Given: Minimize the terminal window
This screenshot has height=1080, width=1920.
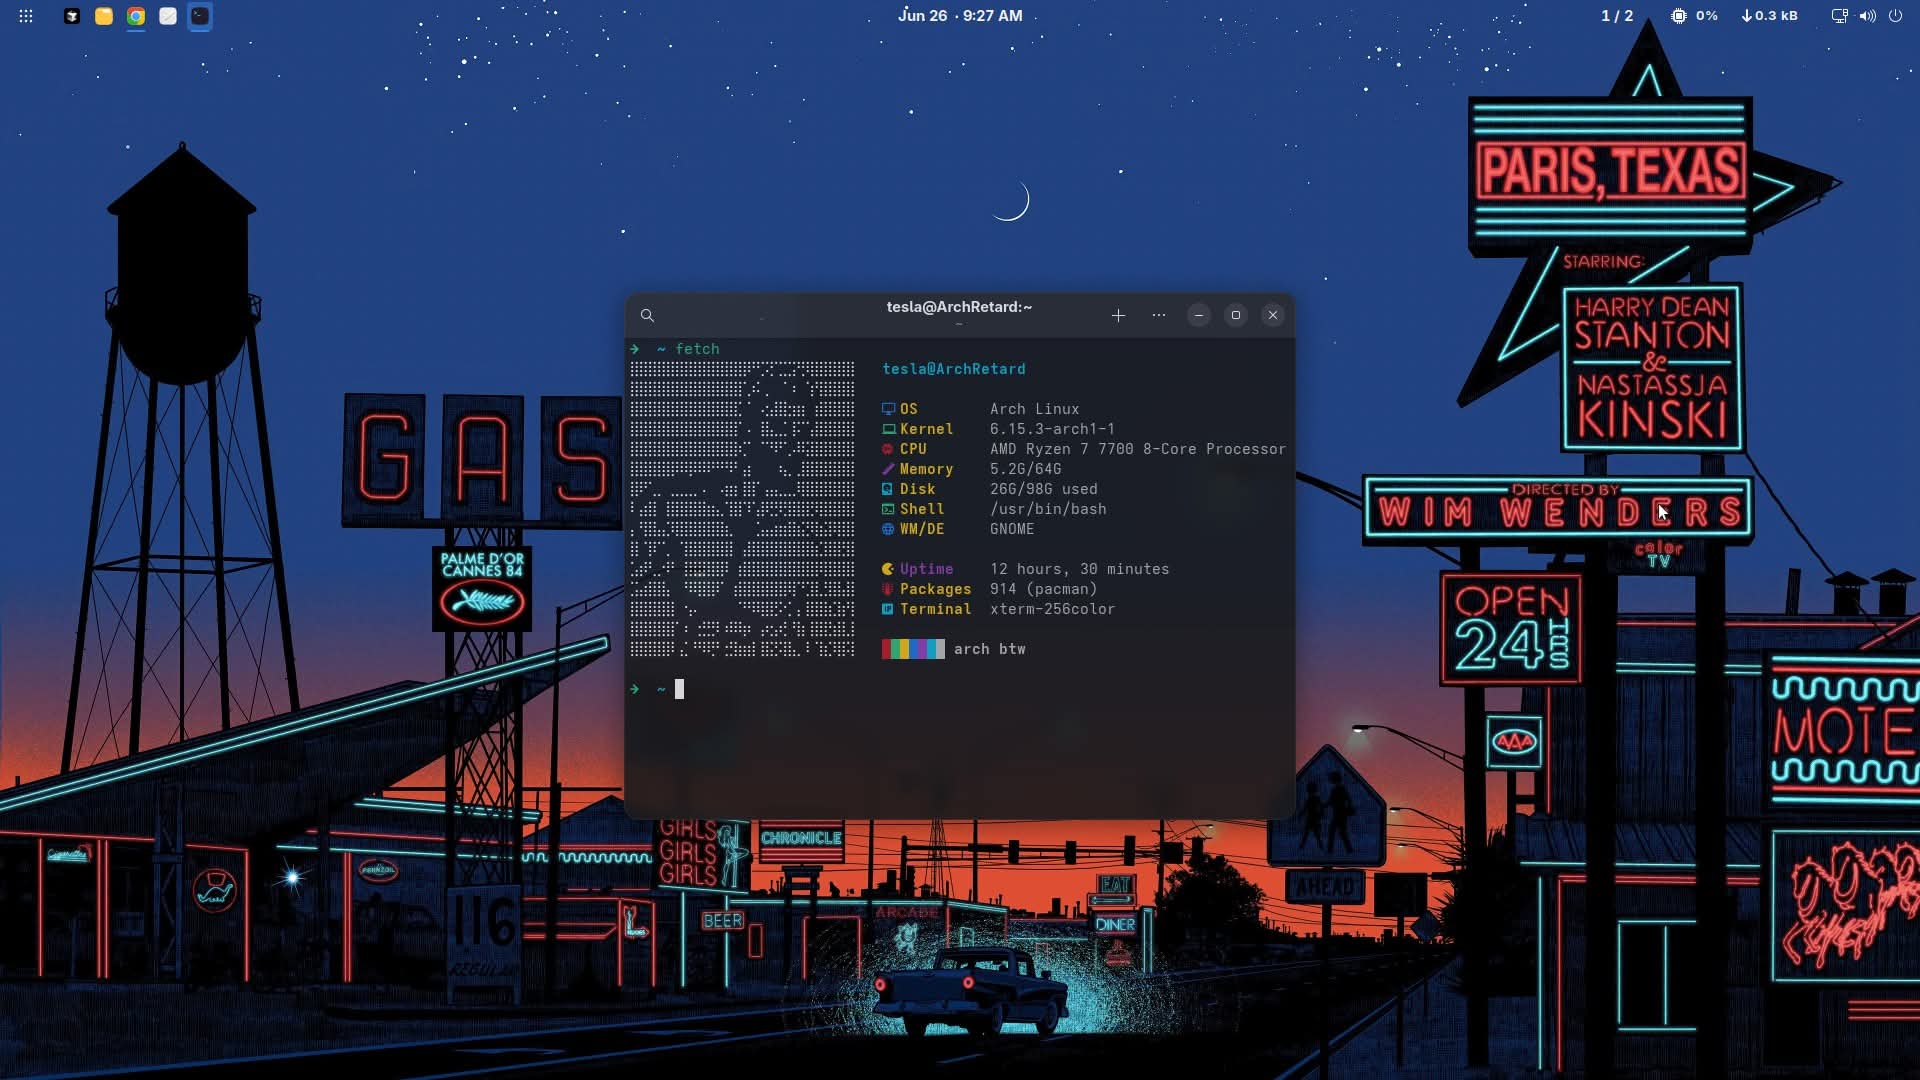Looking at the screenshot, I should coord(1199,315).
